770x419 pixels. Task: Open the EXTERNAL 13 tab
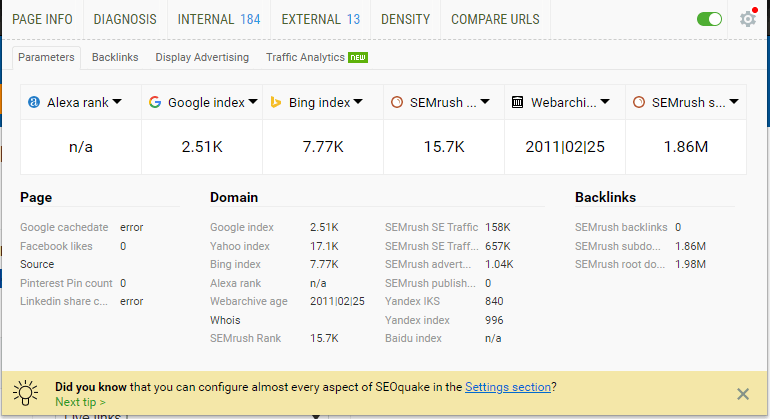pyautogui.click(x=321, y=19)
